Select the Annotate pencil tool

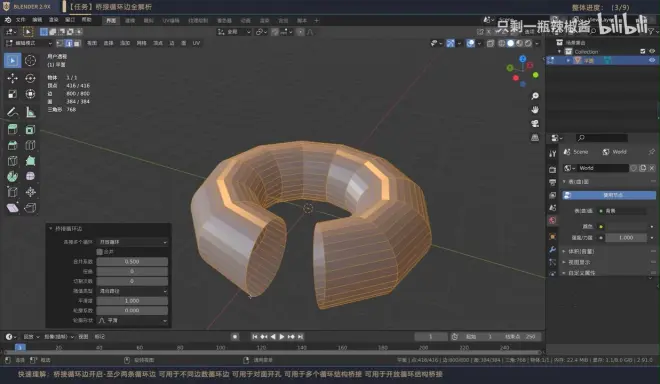pyautogui.click(x=13, y=112)
